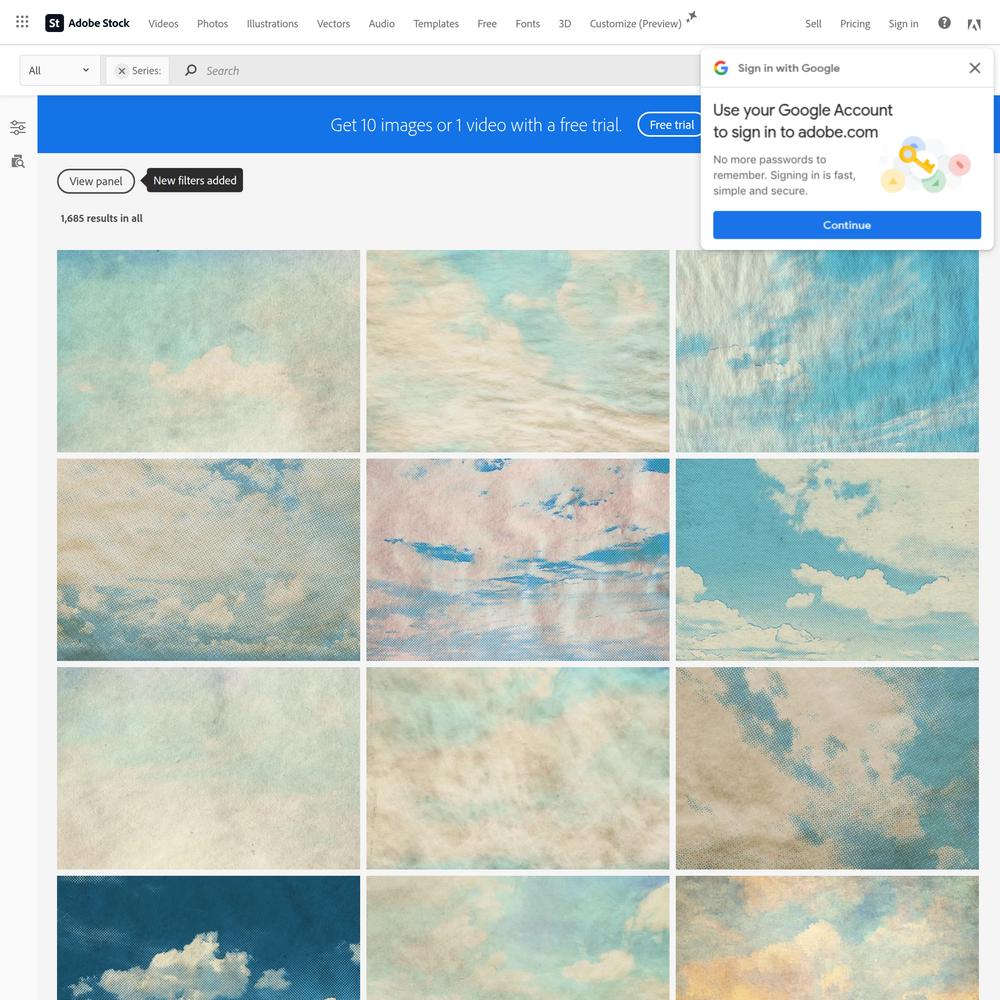The width and height of the screenshot is (1000, 1000).
Task: Open the filters sliders icon in sidebar
Action: 18,128
